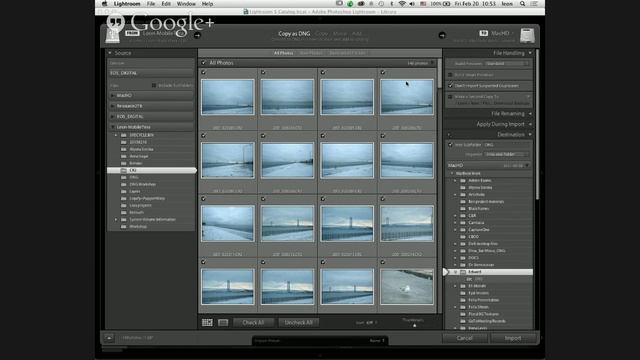Expand System Volume Information folder
Viewport: 640px width, 360px height.
point(116,220)
